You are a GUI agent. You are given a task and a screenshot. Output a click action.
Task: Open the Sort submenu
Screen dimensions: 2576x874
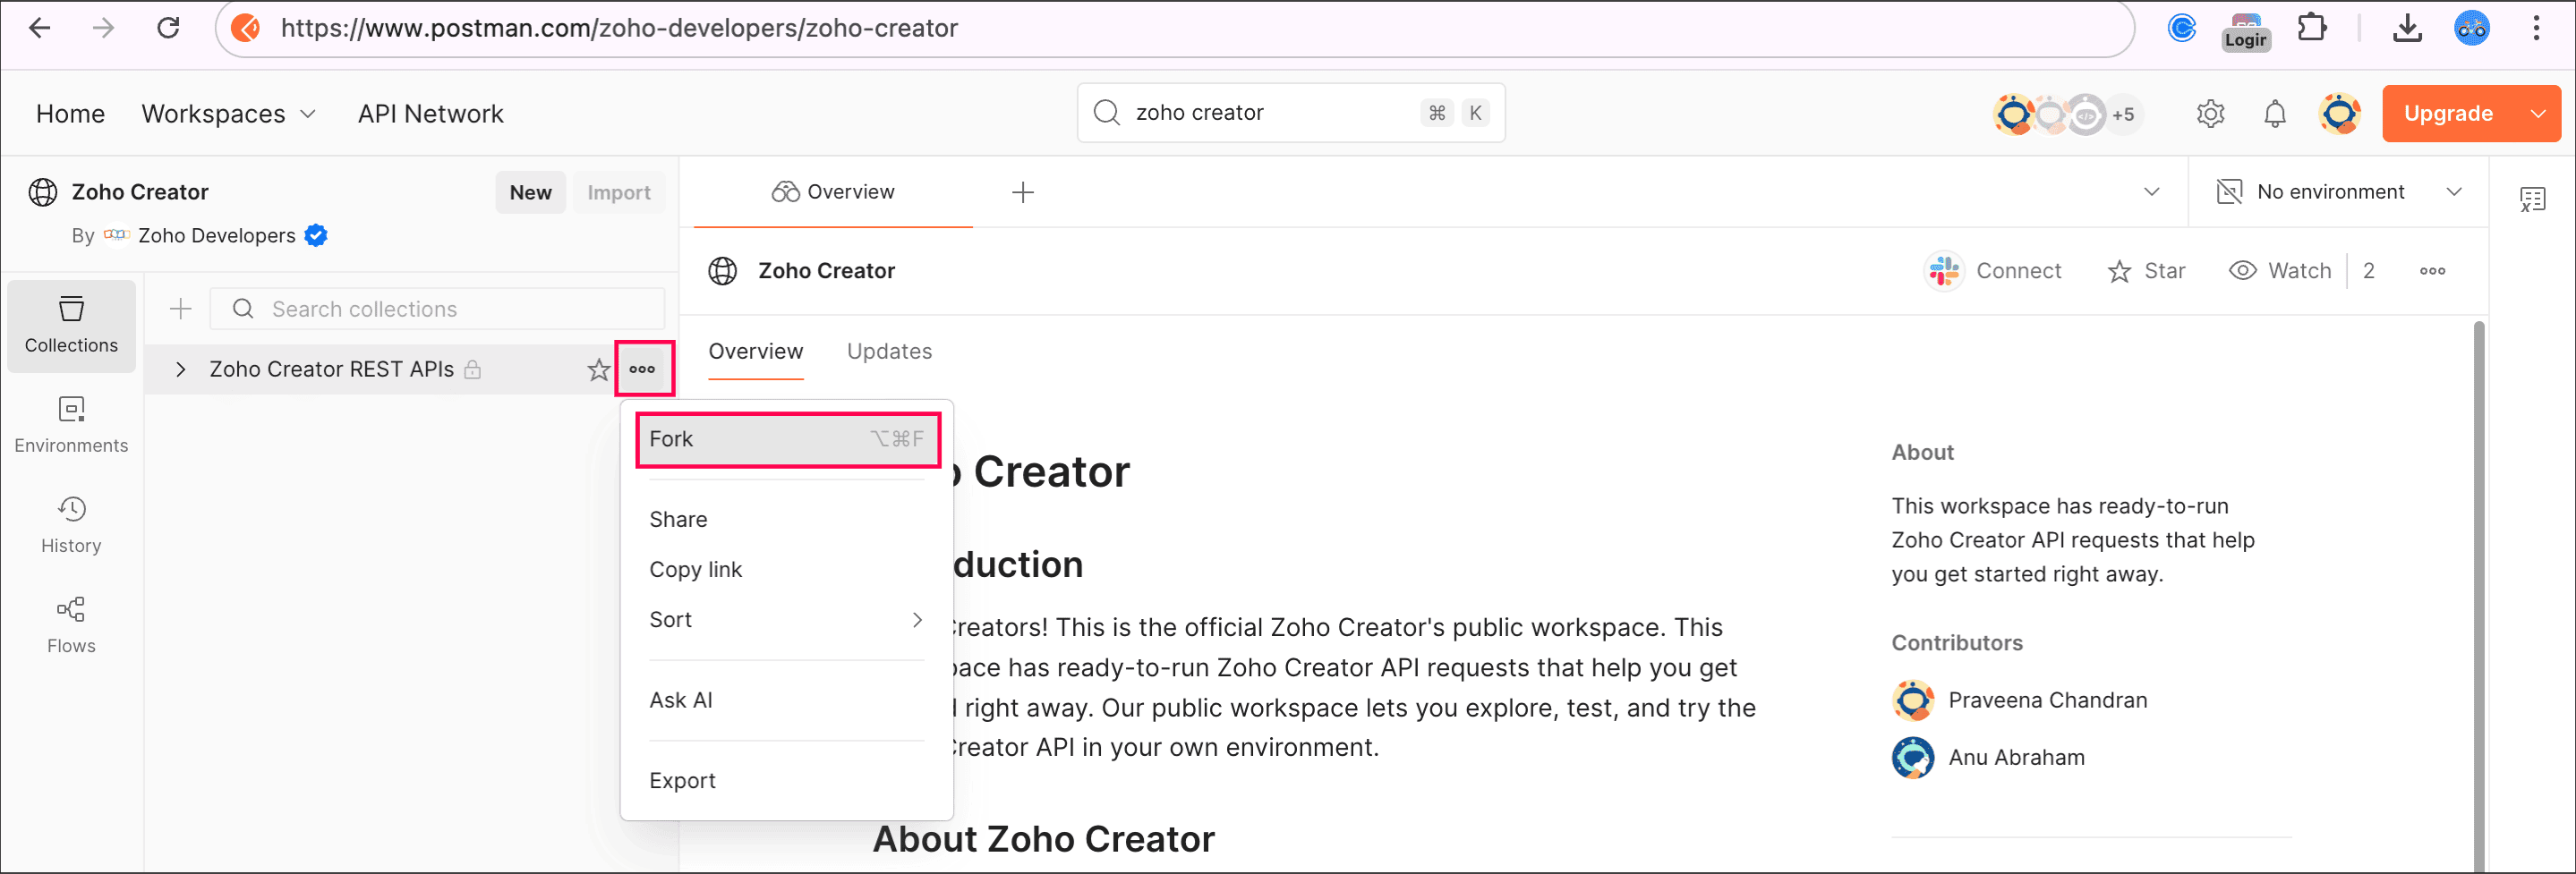[786, 620]
